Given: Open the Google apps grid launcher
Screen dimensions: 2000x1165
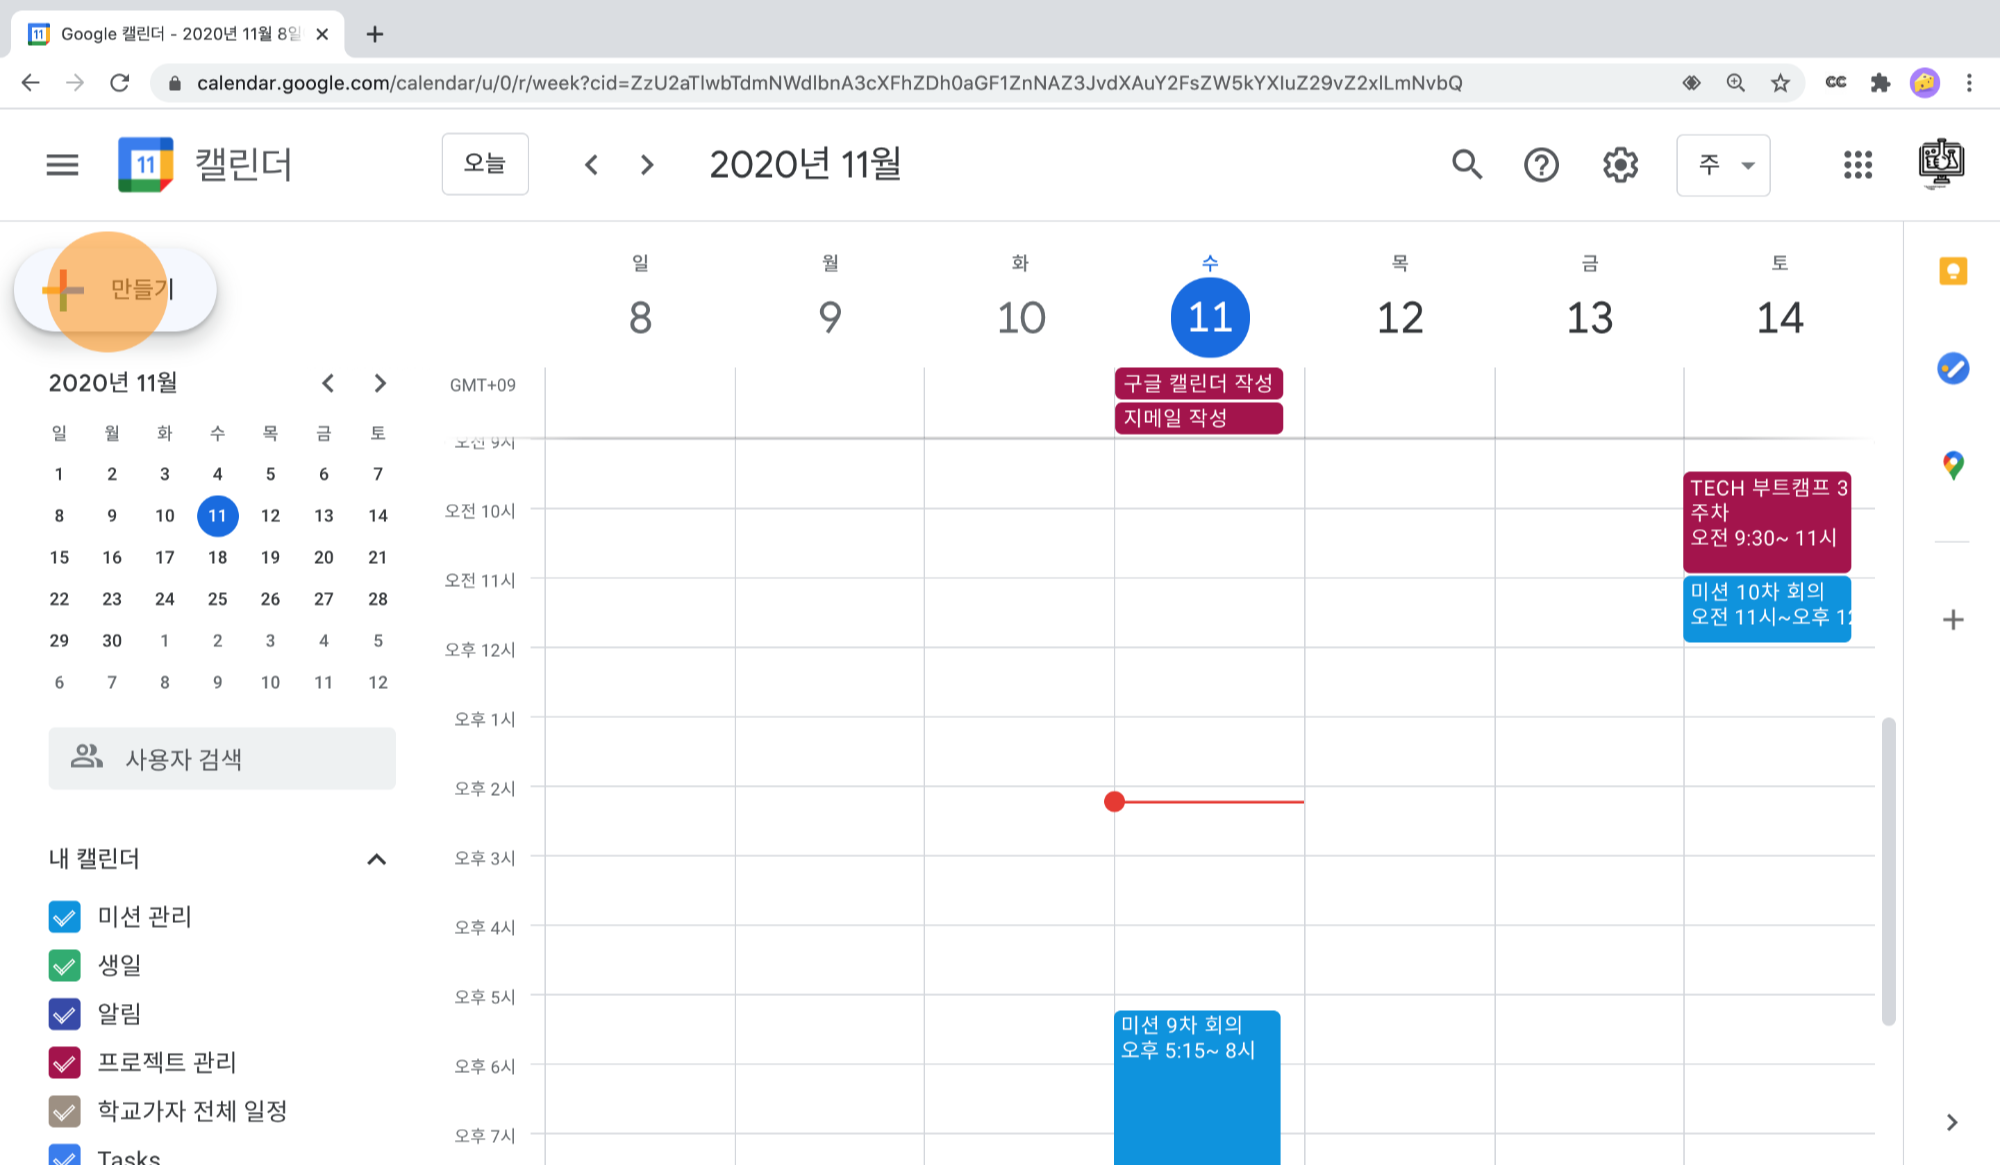Looking at the screenshot, I should pos(1857,164).
